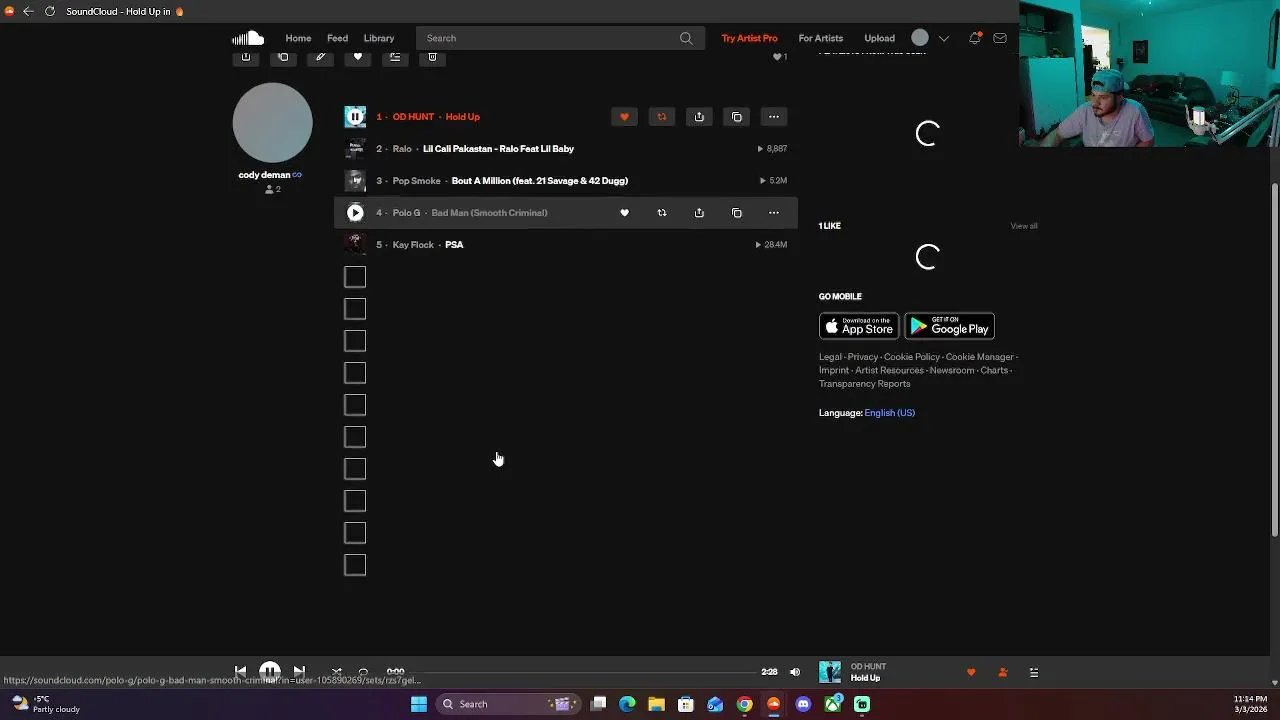Unlike Hold Up with orange heart

[624, 117]
